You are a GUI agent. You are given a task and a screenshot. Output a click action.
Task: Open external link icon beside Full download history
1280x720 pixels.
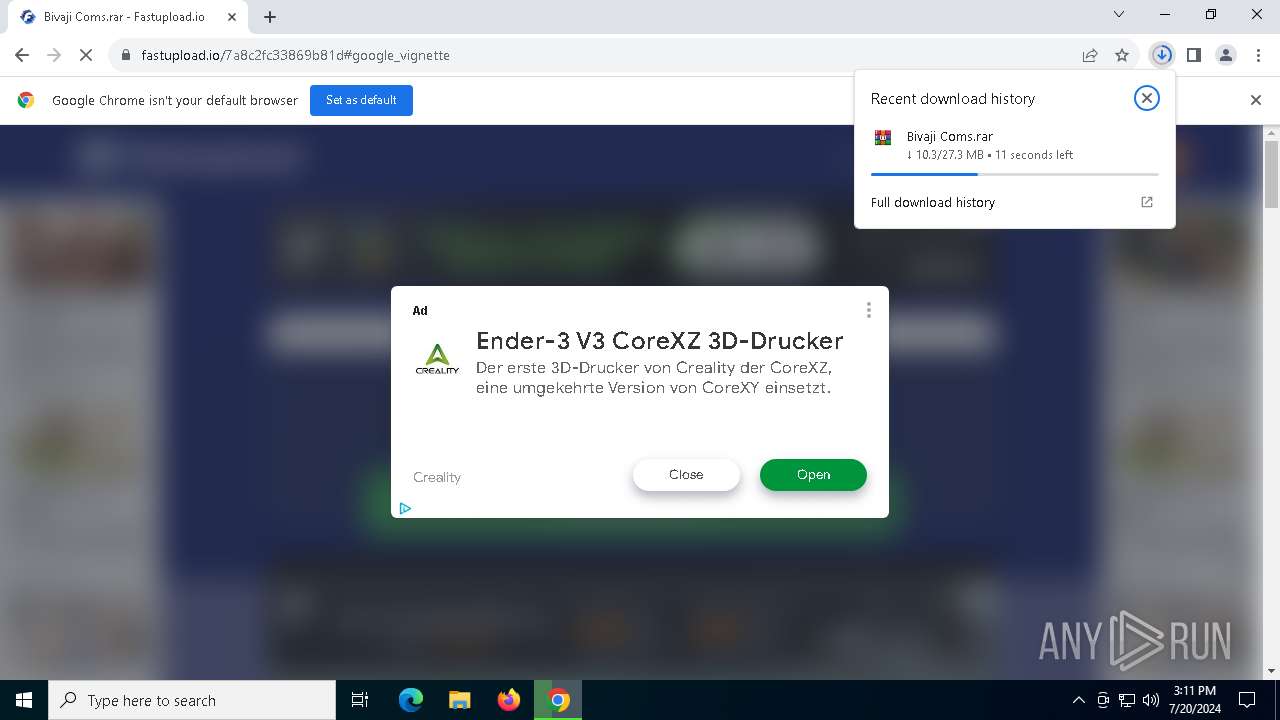pyautogui.click(x=1147, y=202)
